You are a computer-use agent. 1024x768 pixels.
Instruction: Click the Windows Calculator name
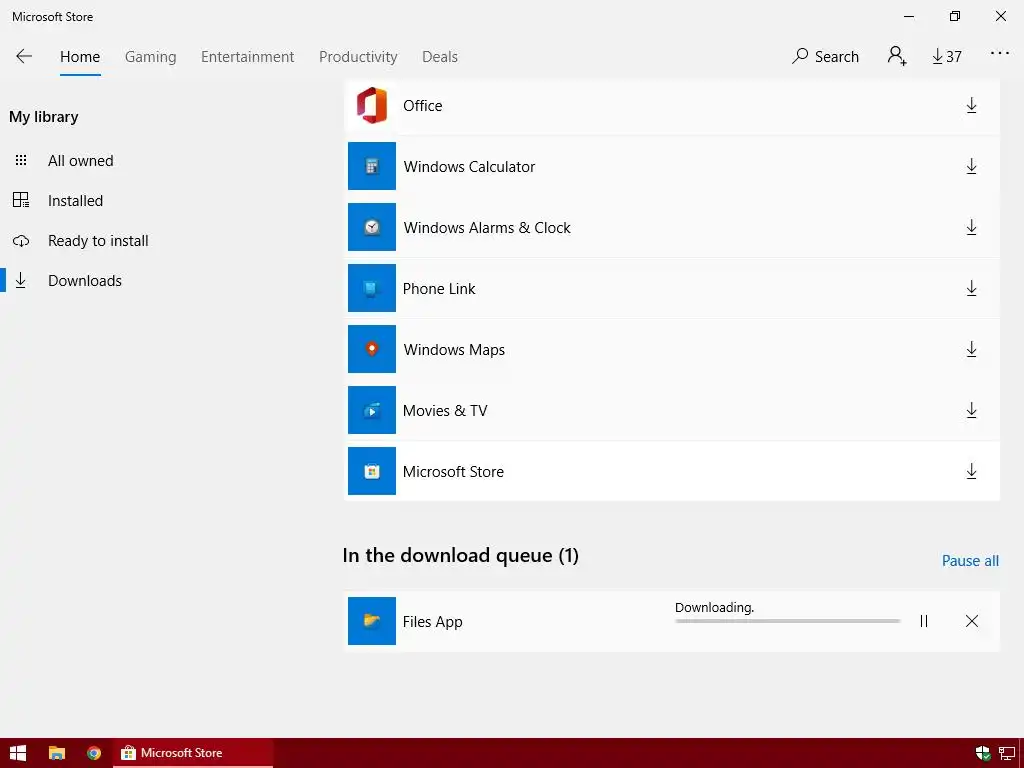[469, 167]
